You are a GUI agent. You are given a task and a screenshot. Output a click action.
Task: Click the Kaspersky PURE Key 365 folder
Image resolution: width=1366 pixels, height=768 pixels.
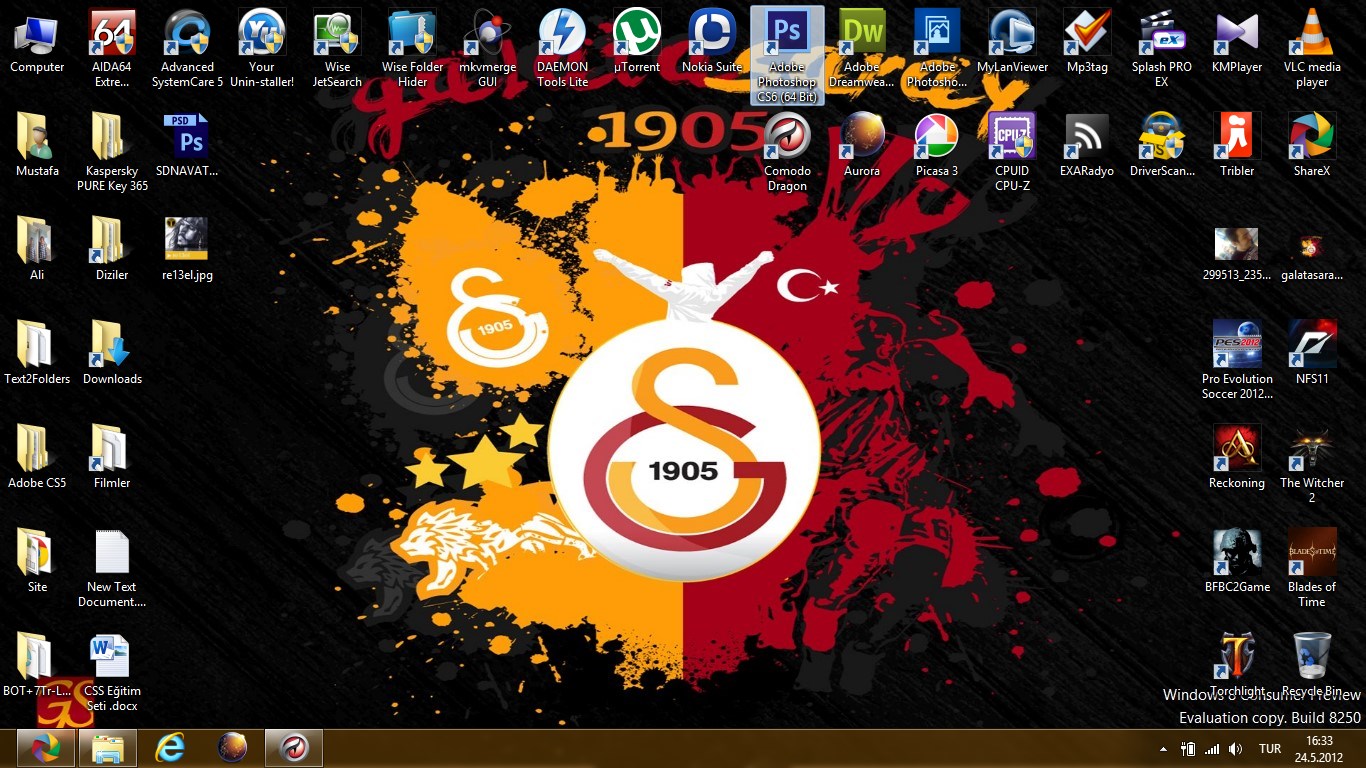click(x=112, y=152)
